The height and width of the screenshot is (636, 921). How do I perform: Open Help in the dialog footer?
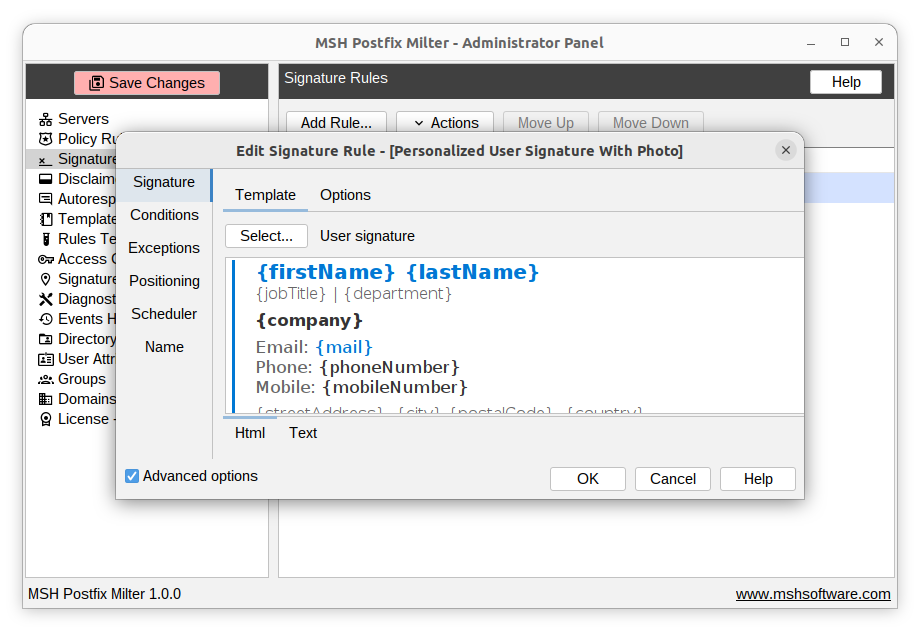tap(758, 479)
